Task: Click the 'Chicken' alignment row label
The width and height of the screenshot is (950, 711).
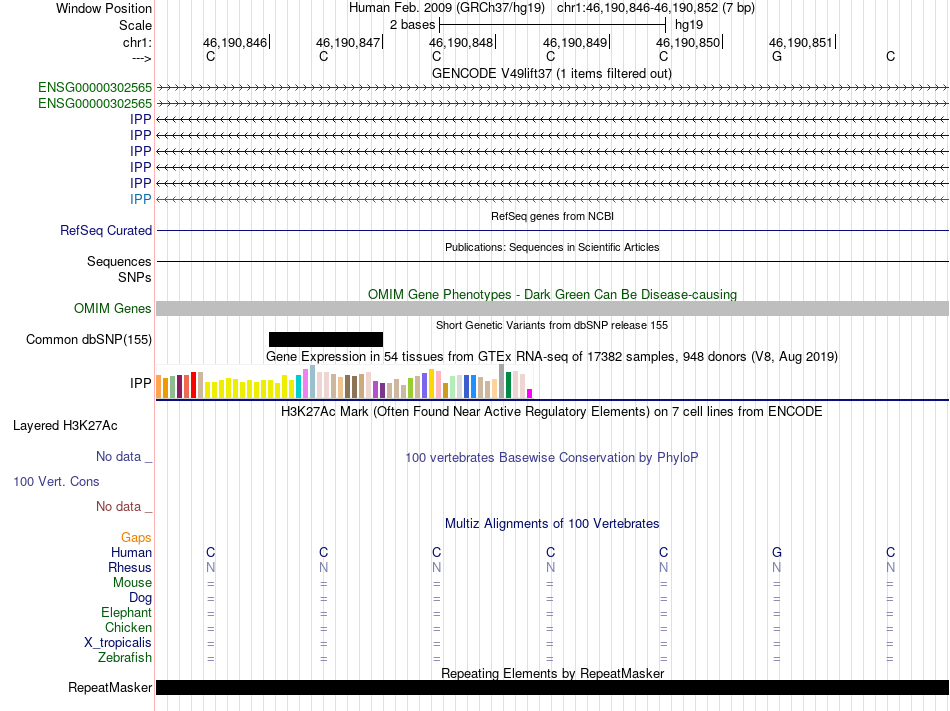Action: [128, 627]
